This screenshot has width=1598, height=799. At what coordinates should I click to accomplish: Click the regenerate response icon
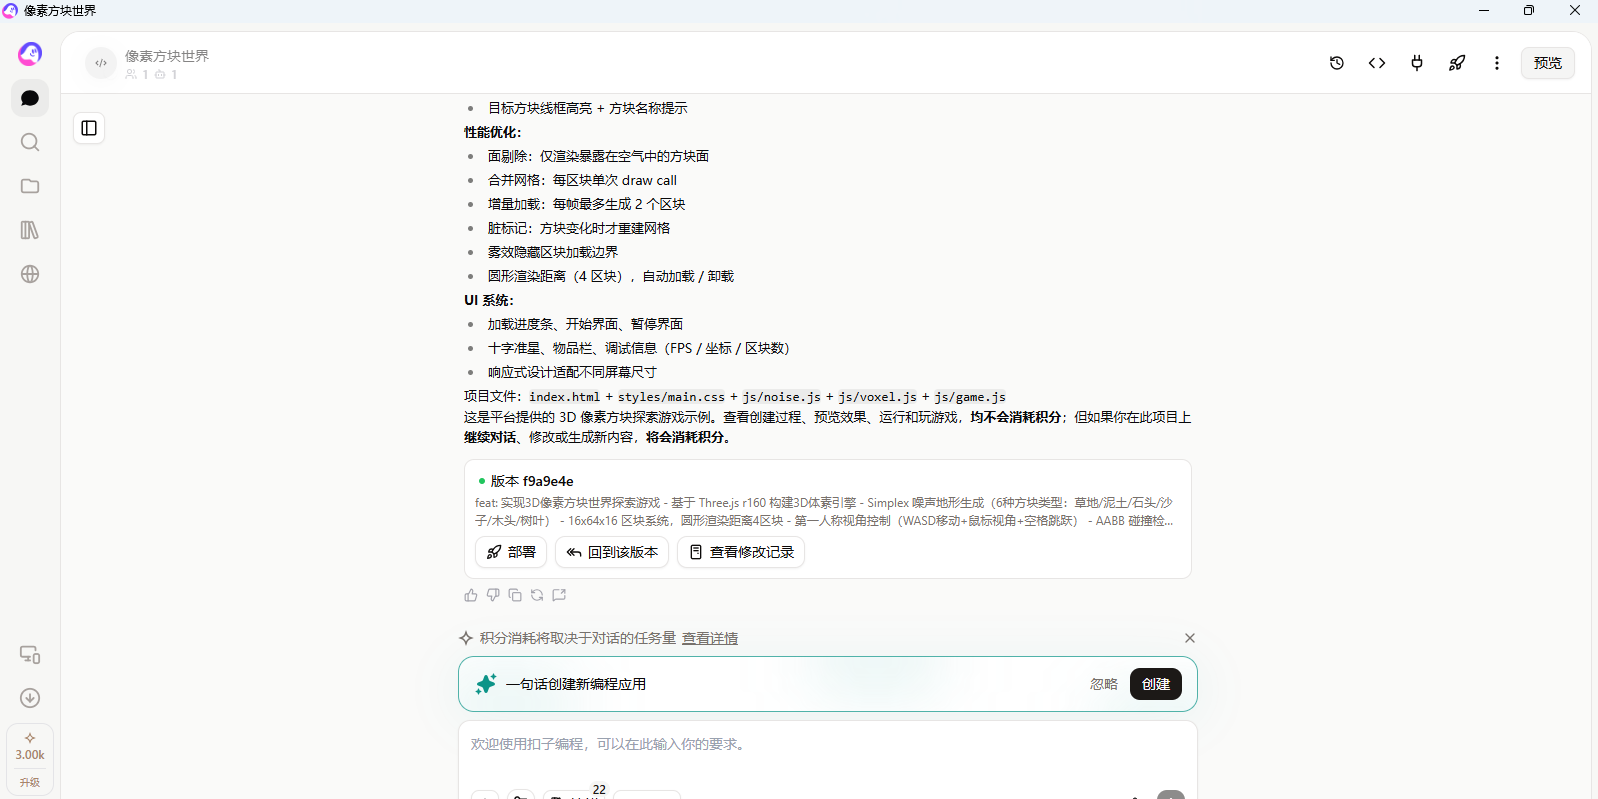(537, 595)
